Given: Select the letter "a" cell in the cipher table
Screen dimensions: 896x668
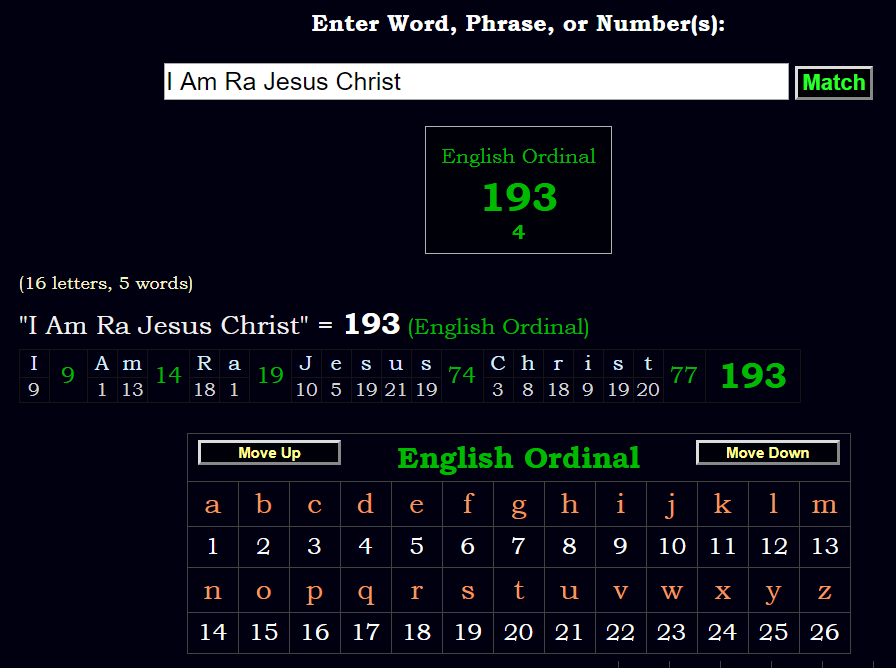Looking at the screenshot, I should (x=213, y=504).
